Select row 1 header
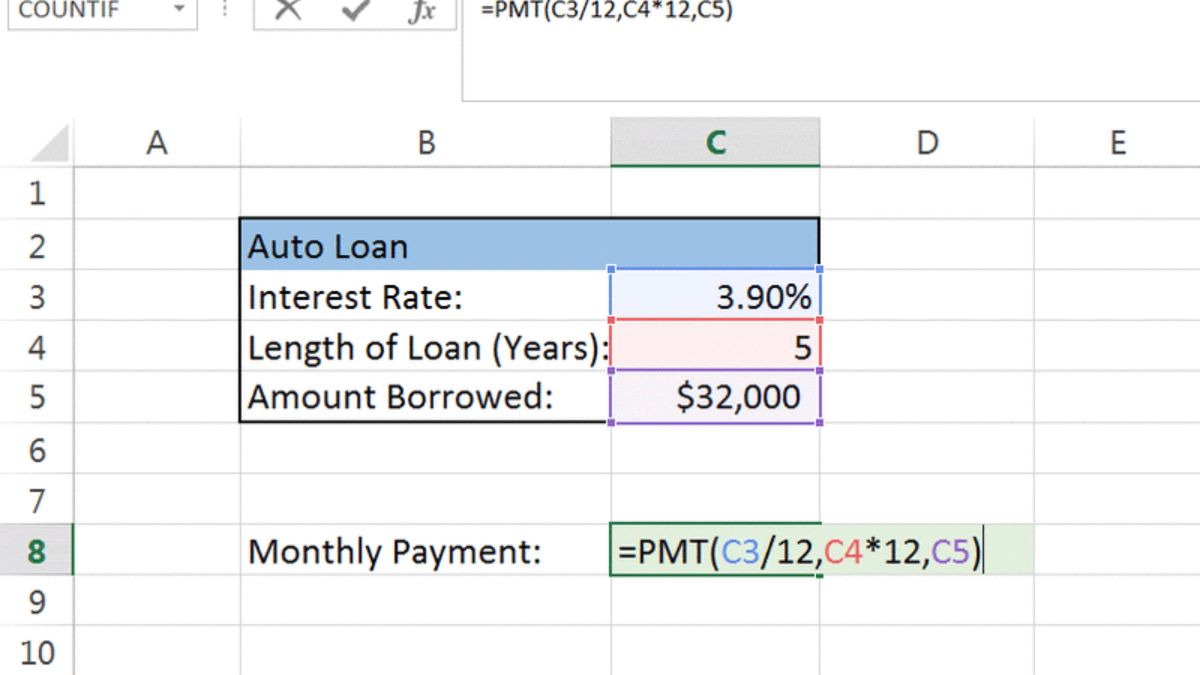The image size is (1200, 675). 36,193
